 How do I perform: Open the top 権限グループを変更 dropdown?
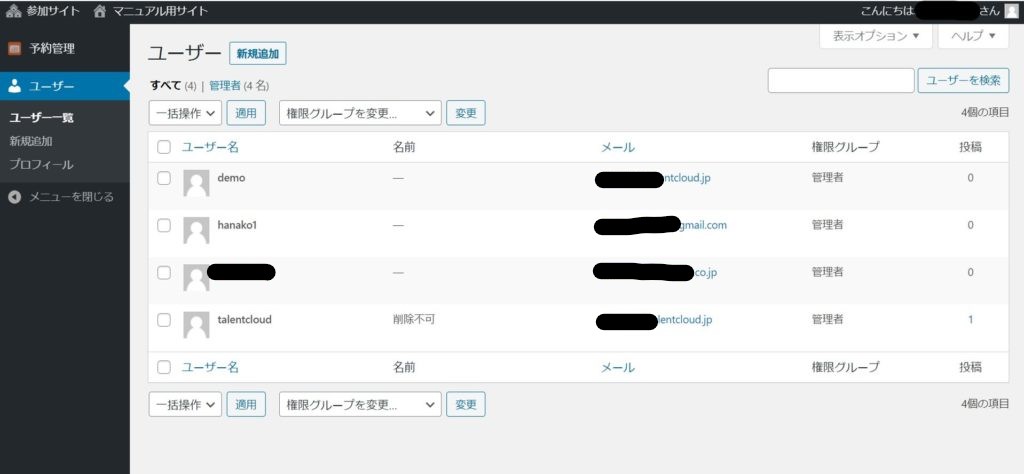(360, 113)
